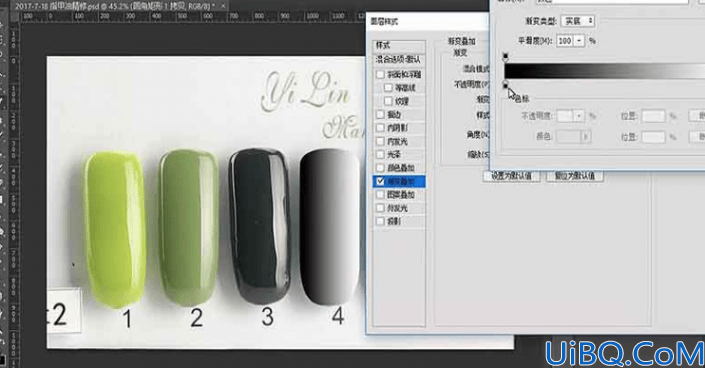Image resolution: width=705 pixels, height=368 pixels.
Task: Open the 平滑度 (smoothness) slider arrow
Action: (580, 41)
